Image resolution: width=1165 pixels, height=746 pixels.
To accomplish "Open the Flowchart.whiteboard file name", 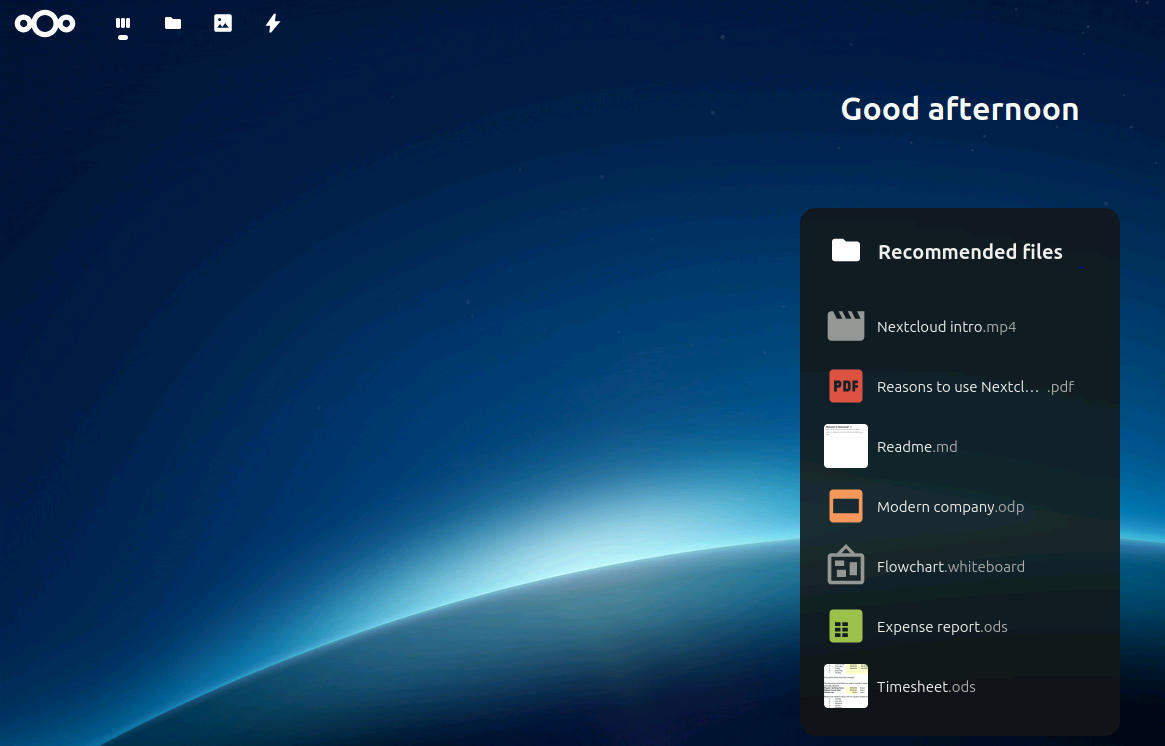I will click(950, 567).
